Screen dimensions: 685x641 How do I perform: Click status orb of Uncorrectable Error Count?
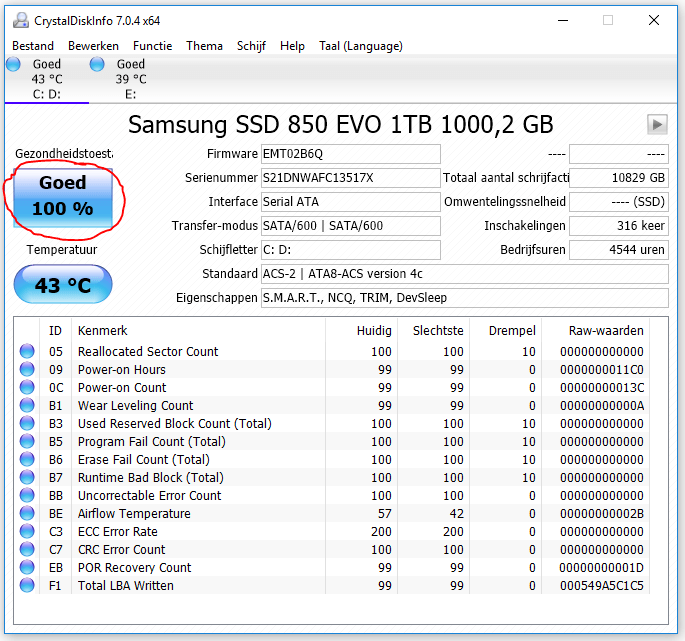(27, 495)
